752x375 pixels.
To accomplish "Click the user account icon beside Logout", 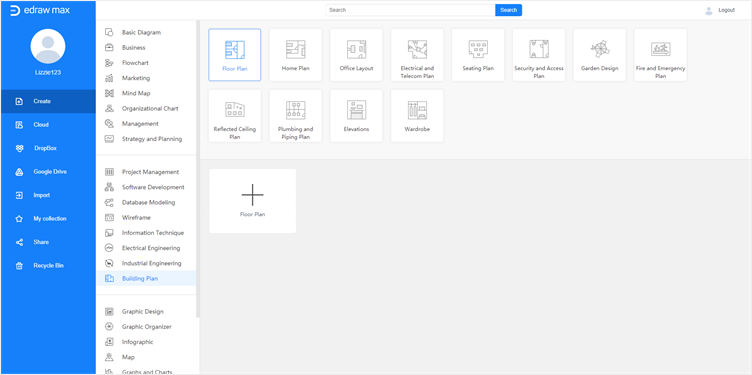I will (x=708, y=11).
